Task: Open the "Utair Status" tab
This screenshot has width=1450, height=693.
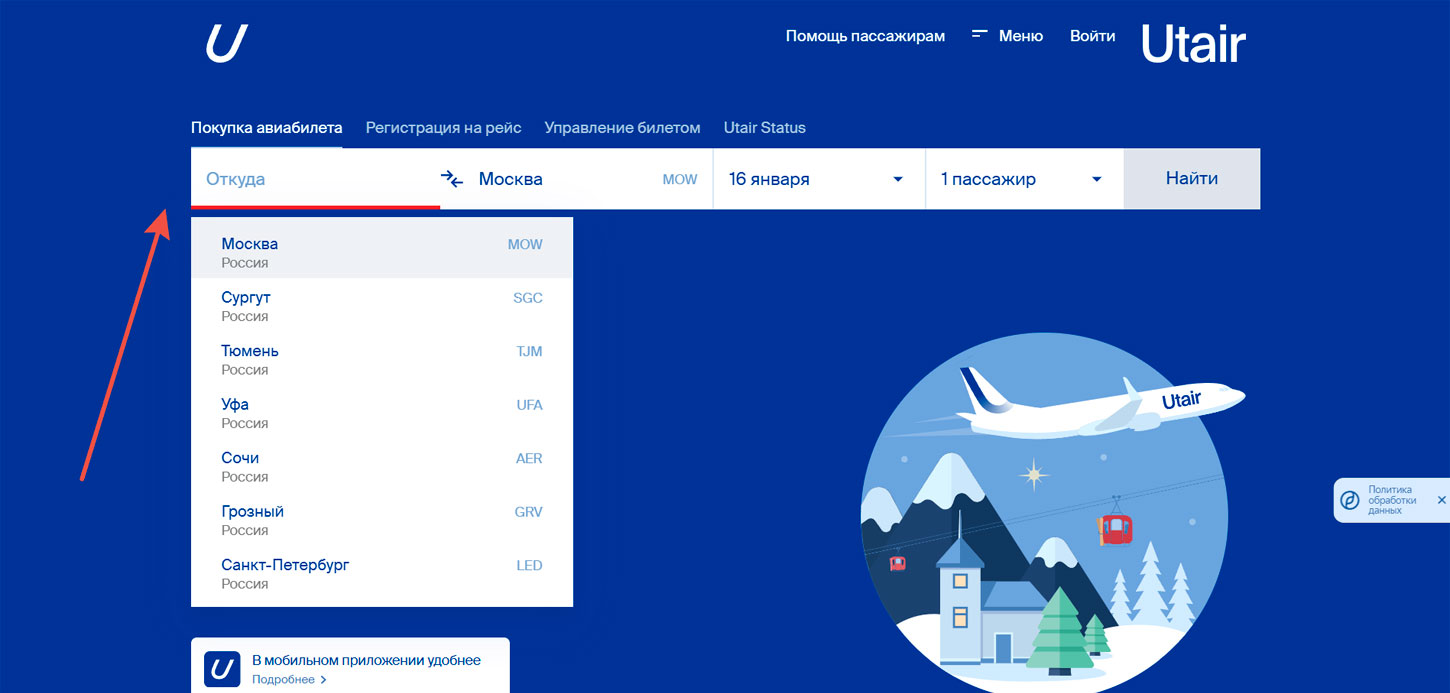Action: [765, 127]
